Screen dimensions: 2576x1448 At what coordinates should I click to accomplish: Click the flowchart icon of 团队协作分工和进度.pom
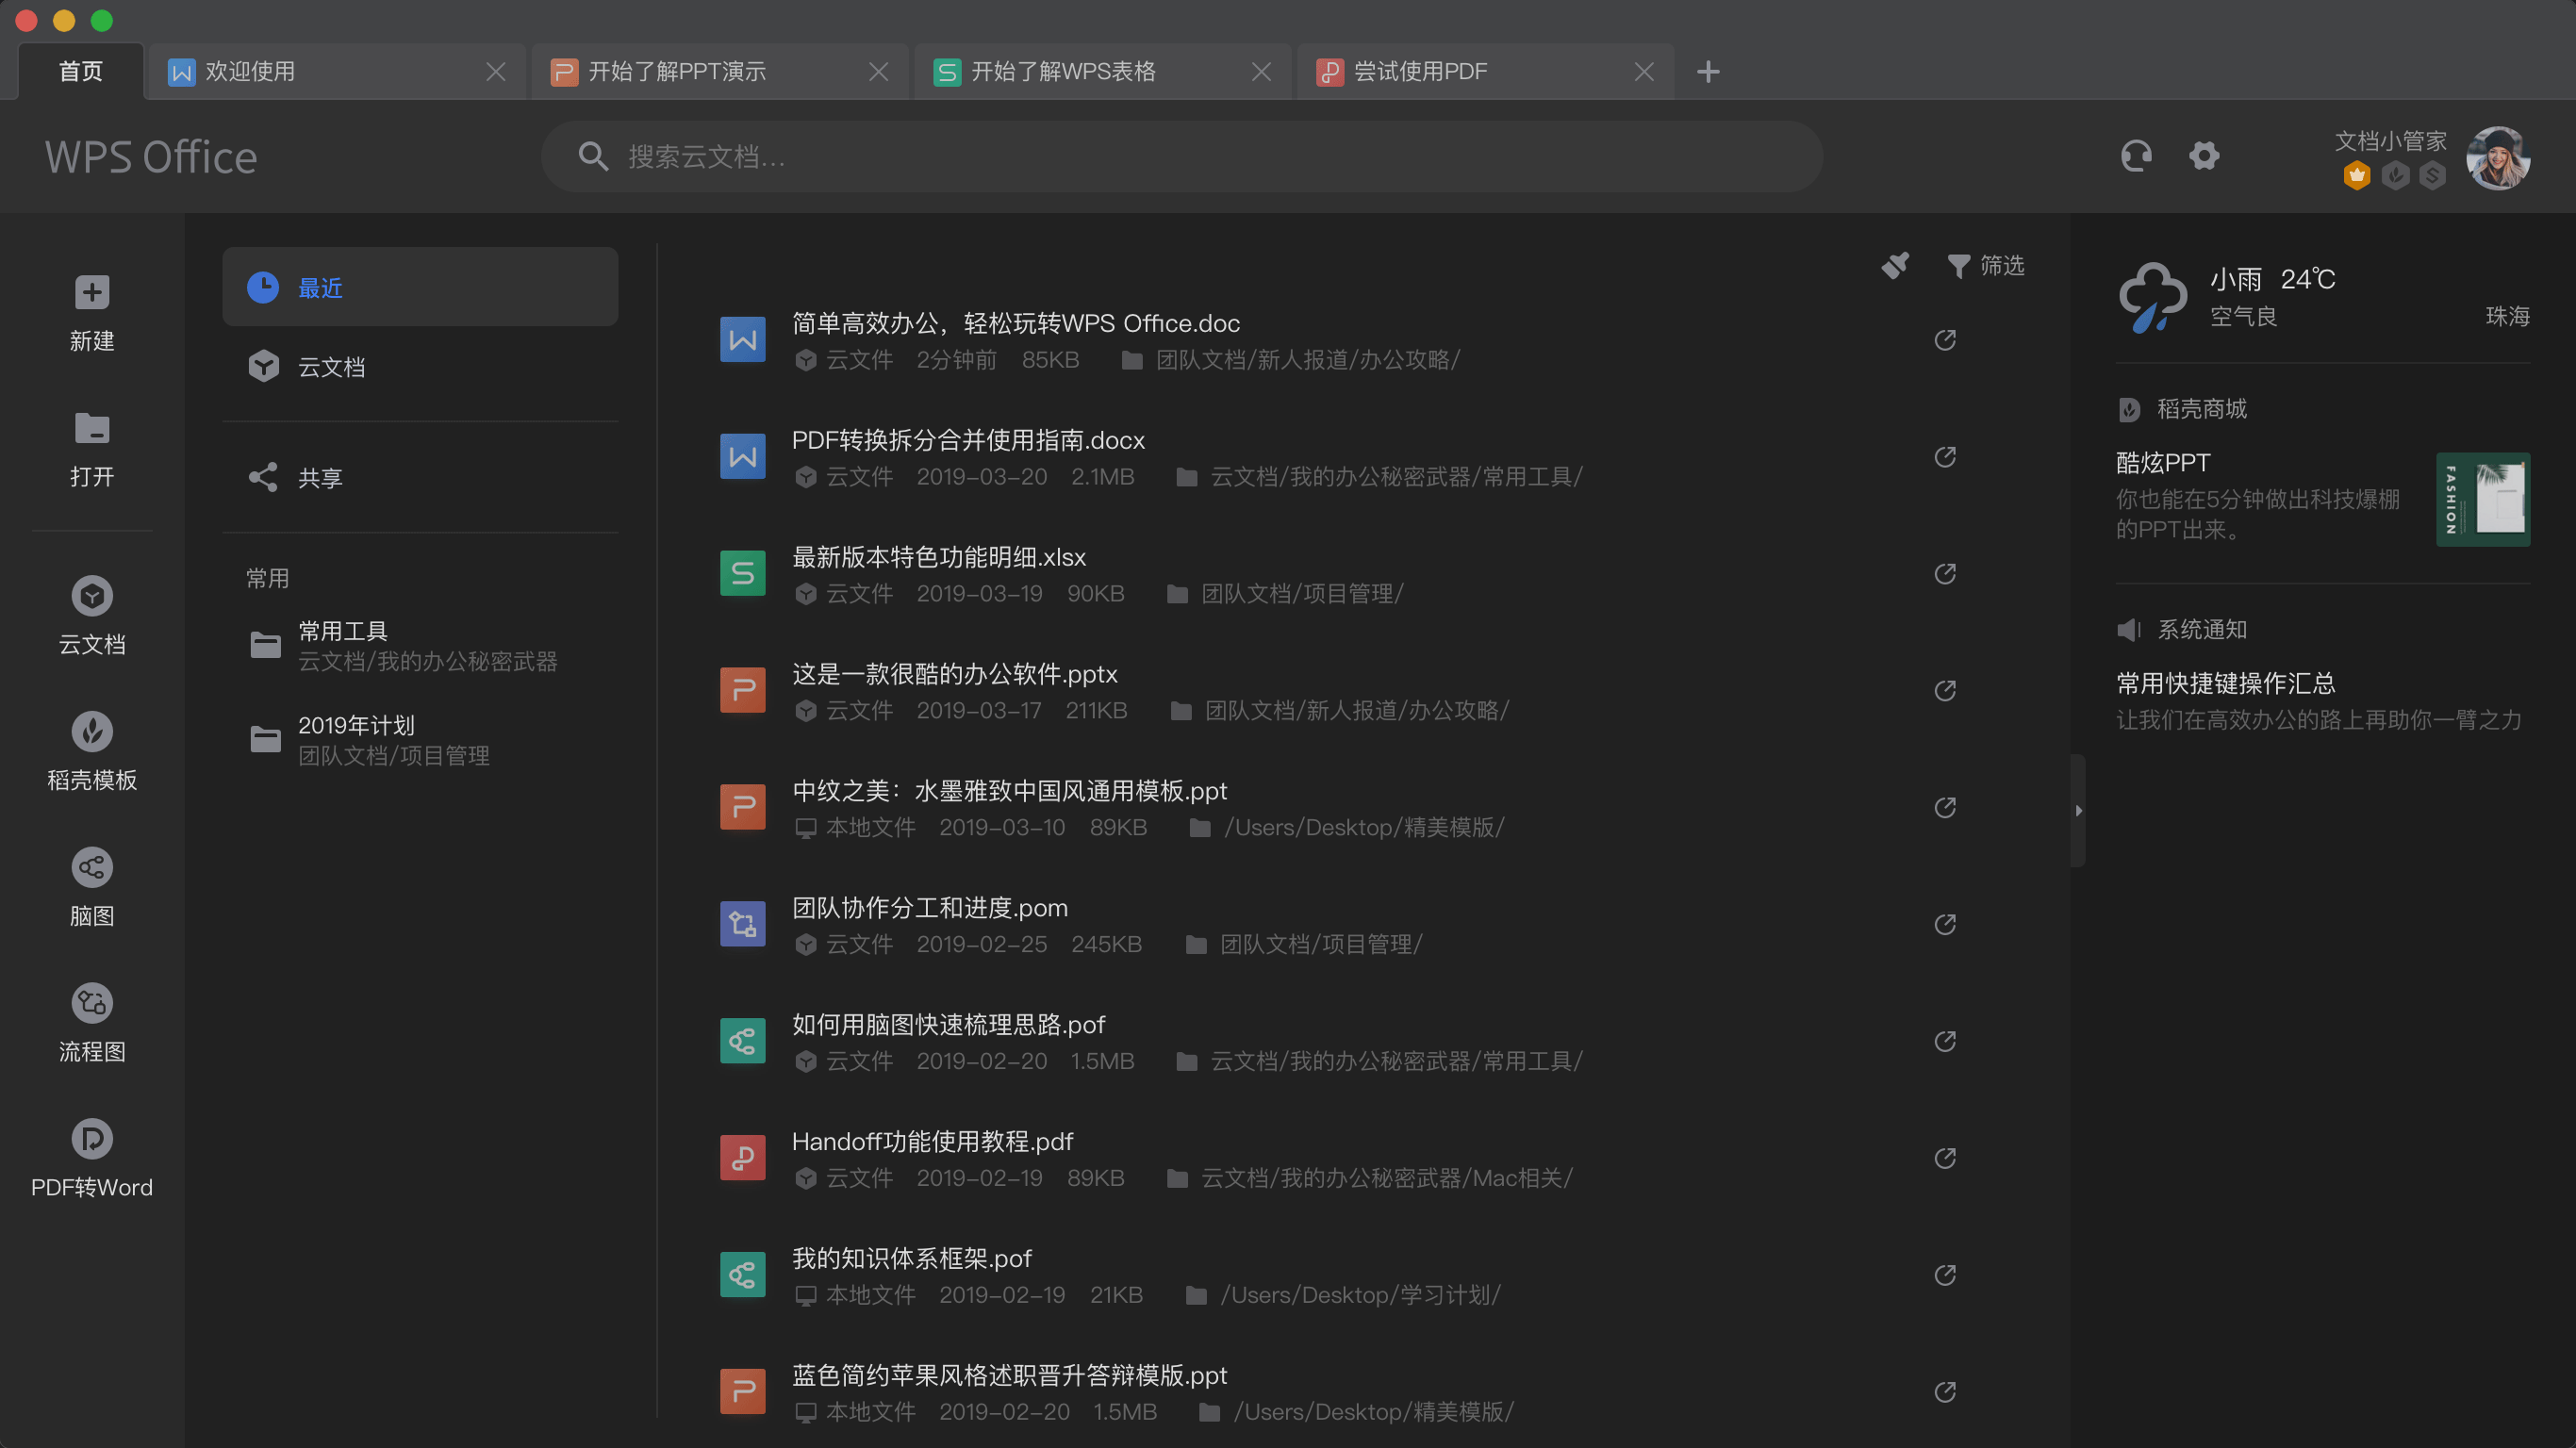pyautogui.click(x=743, y=924)
